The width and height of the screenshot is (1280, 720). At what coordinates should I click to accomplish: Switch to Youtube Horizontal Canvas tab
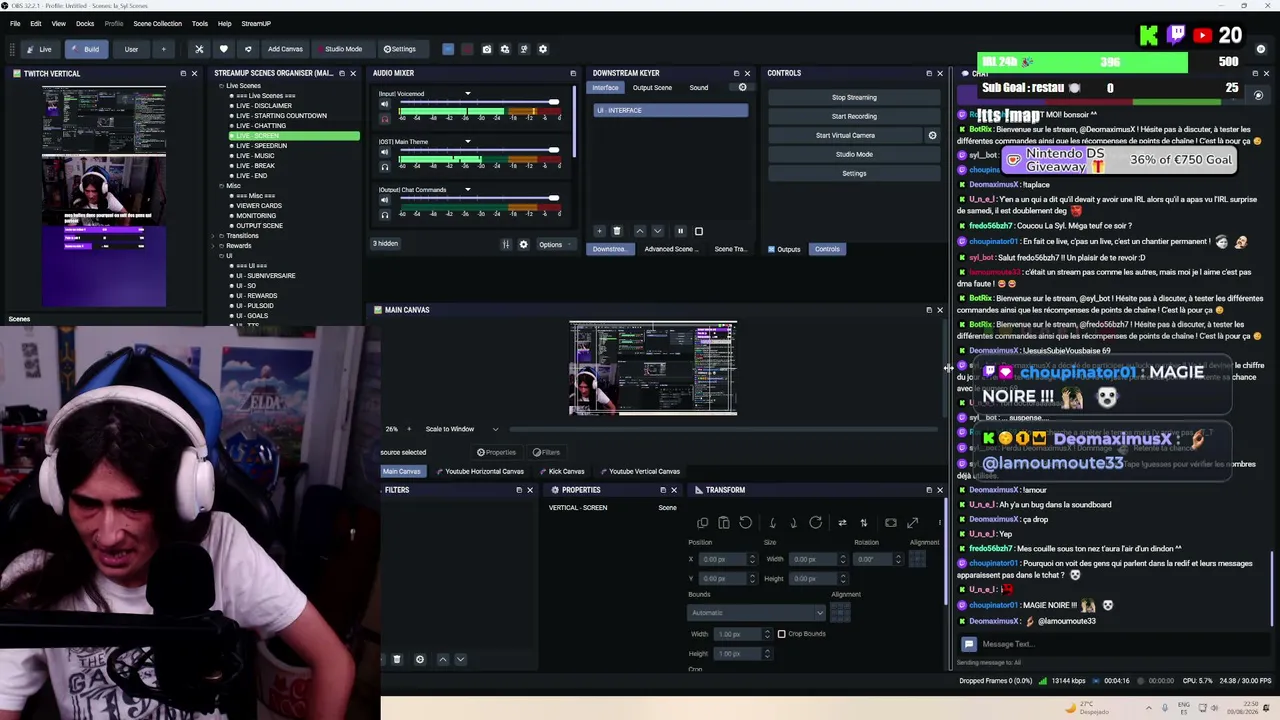pyautogui.click(x=480, y=472)
